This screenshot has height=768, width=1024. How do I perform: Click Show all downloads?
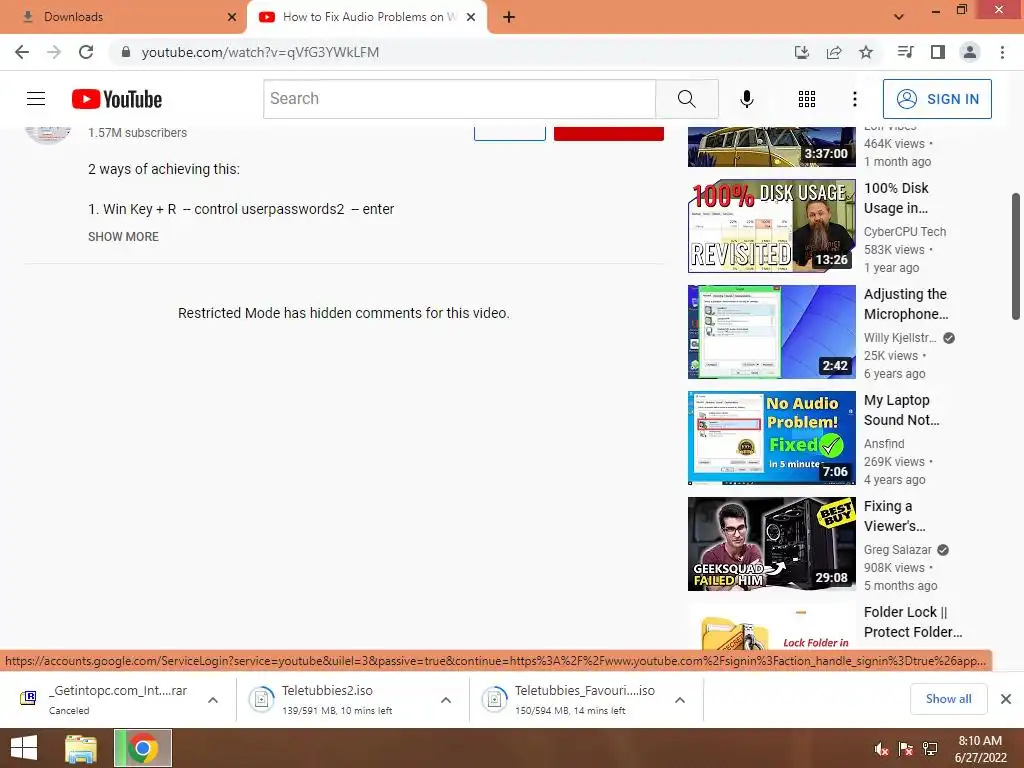(x=948, y=699)
